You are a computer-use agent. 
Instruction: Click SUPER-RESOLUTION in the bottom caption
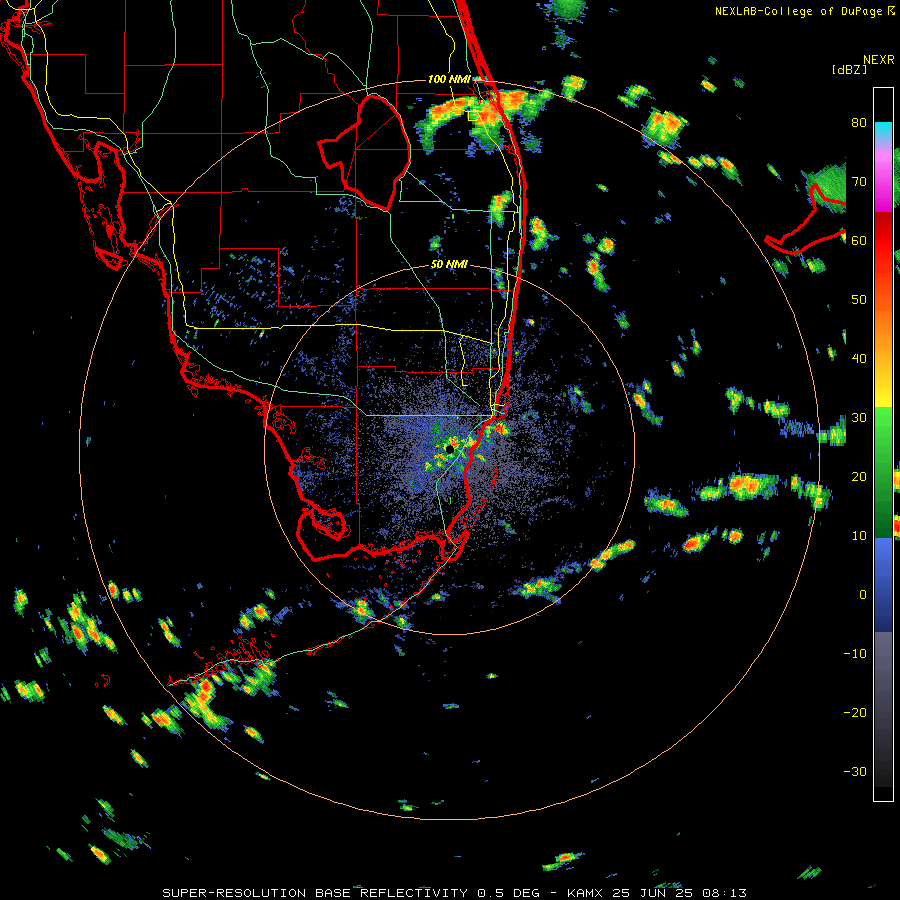(x=234, y=893)
